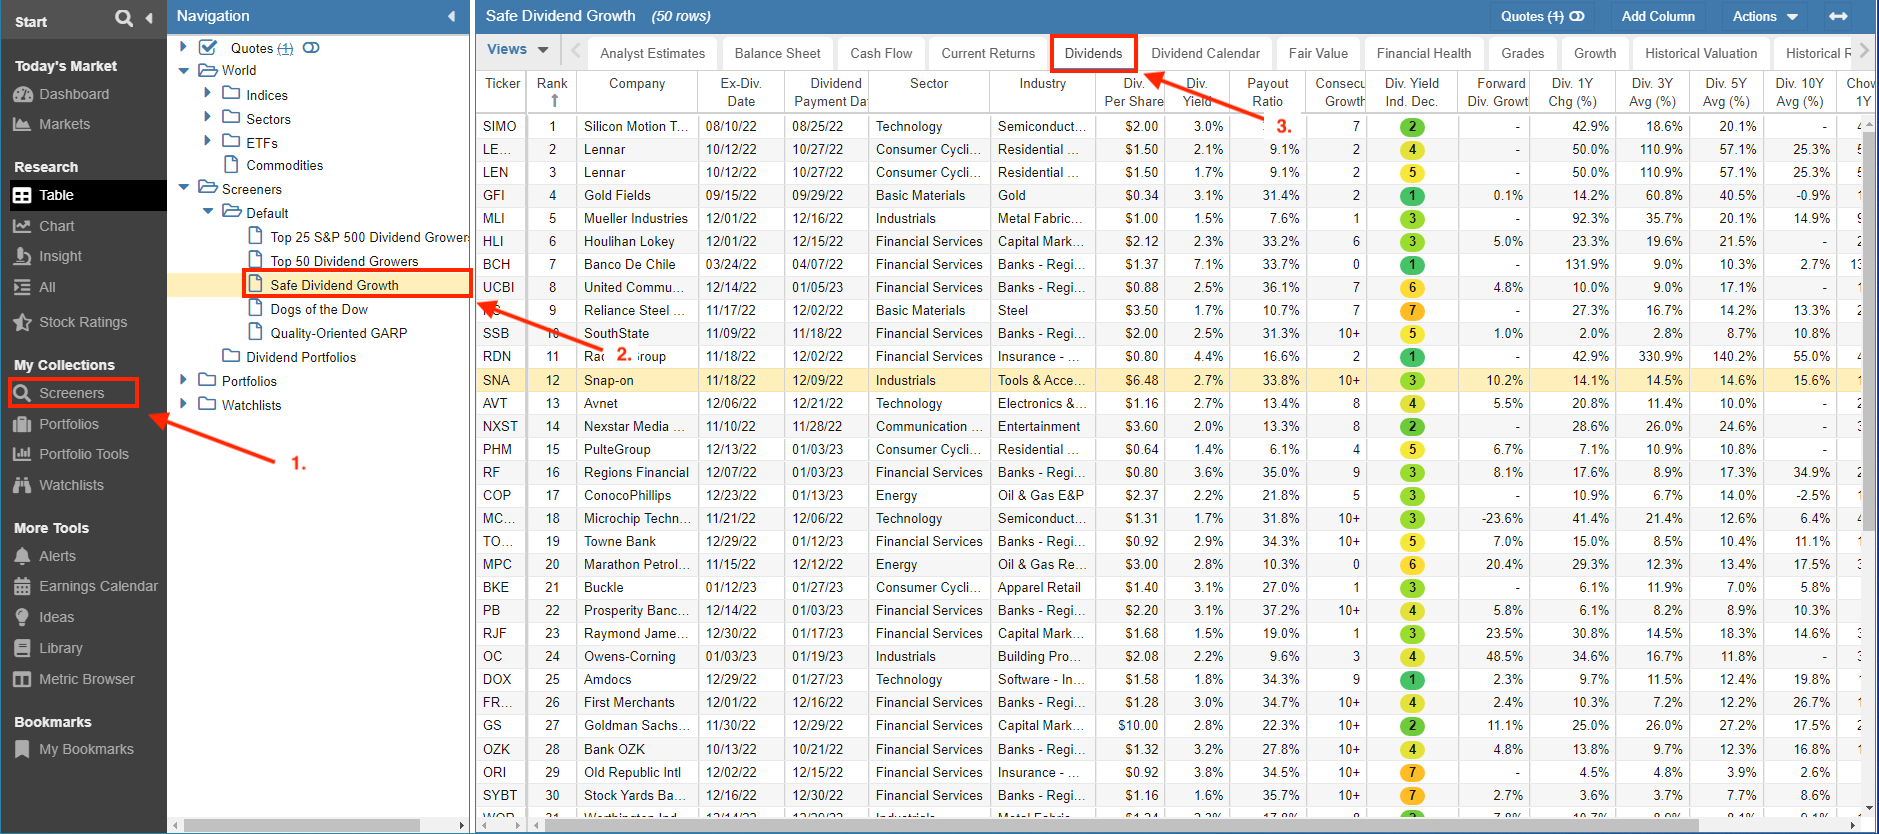1879x834 pixels.
Task: Switch to the Cash Flow tab
Action: click(881, 53)
